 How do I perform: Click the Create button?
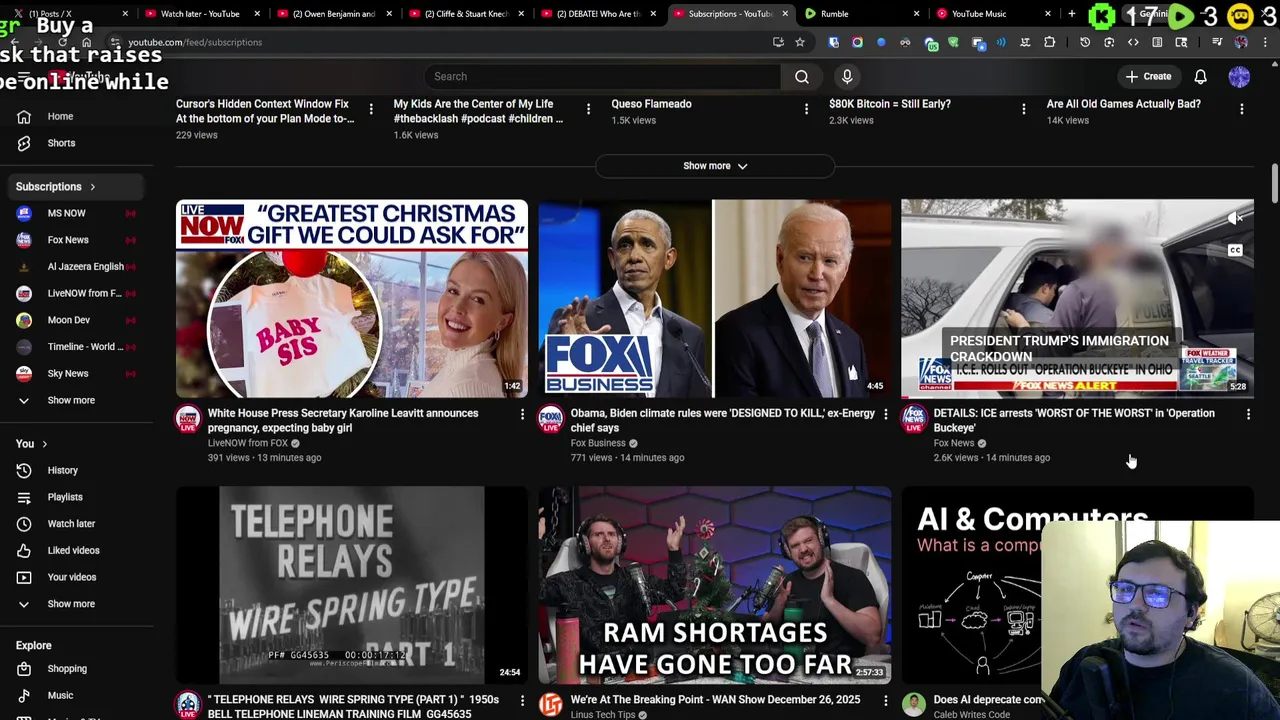coord(1147,76)
